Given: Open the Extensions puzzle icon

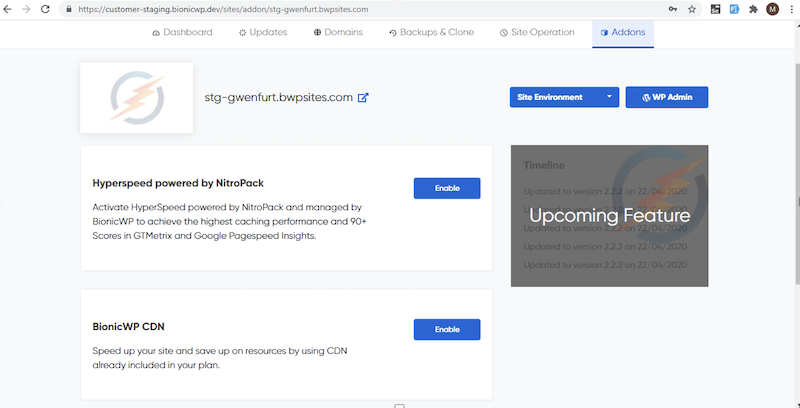Looking at the screenshot, I should coord(753,9).
